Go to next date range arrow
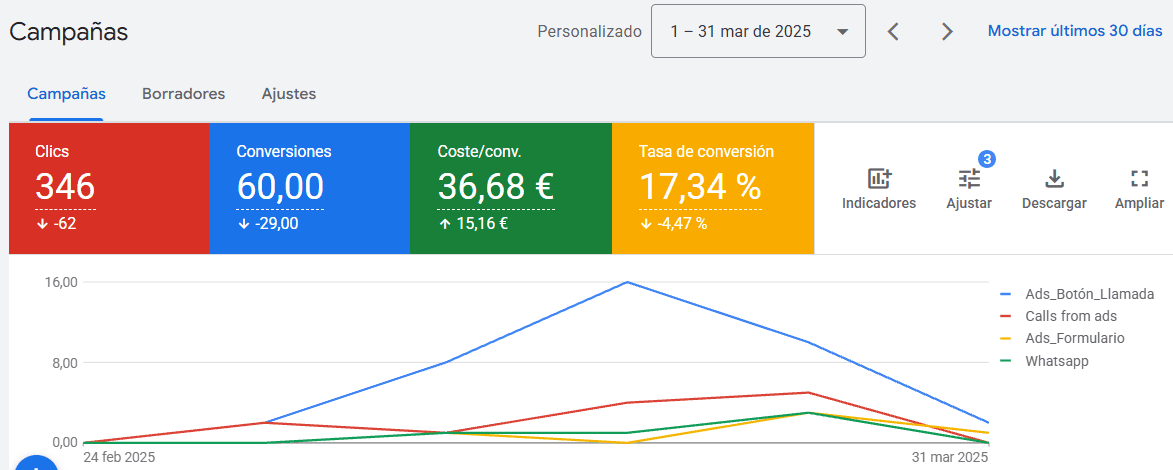Viewport: 1173px width, 470px height. click(x=947, y=32)
